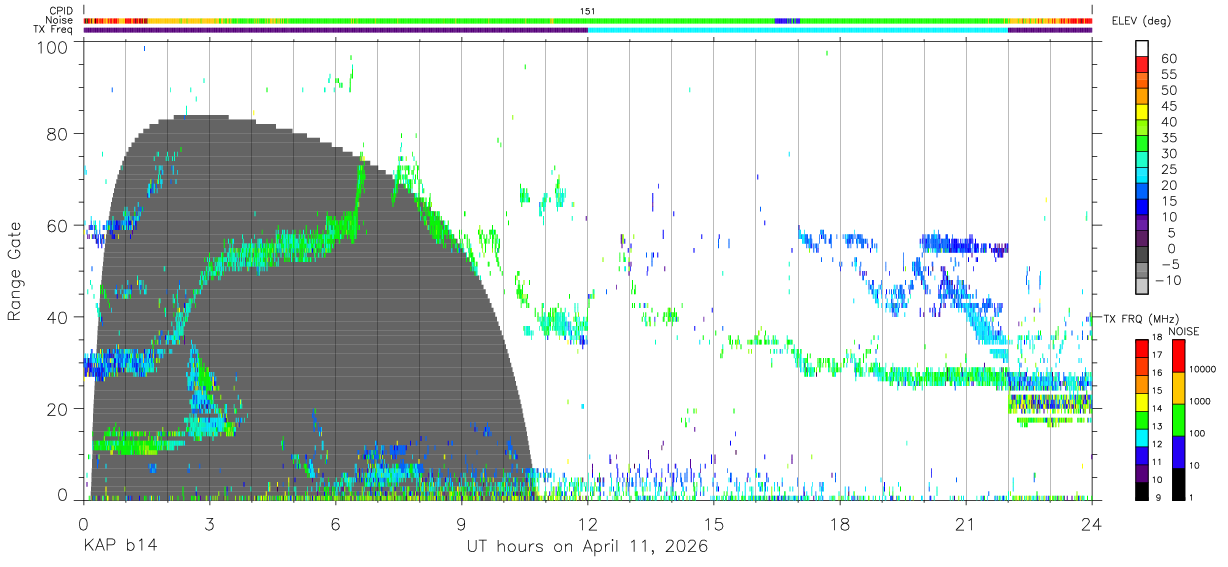Select the white top segment of ELEV colorbar
The width and height of the screenshot is (1228, 567).
pos(1142,48)
